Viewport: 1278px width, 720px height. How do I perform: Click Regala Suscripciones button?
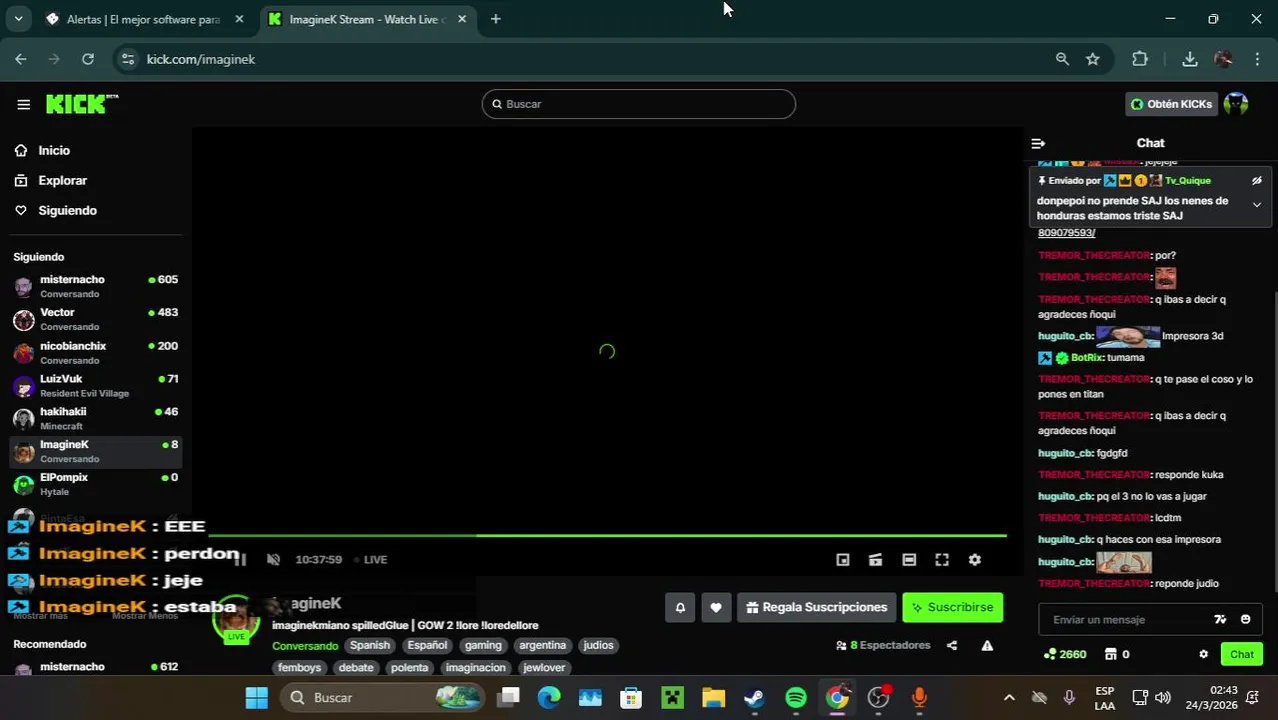[x=817, y=607]
